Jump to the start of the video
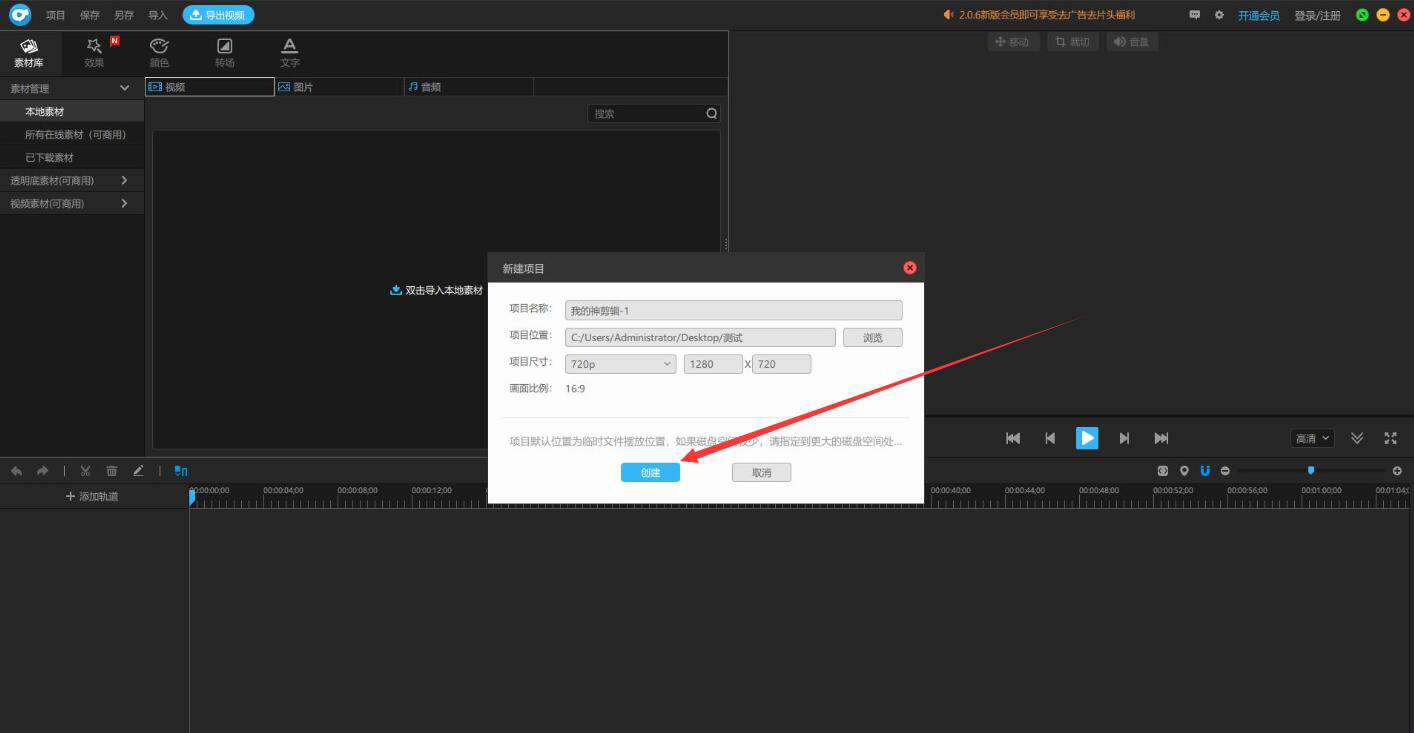The width and height of the screenshot is (1414, 733). coord(1013,438)
